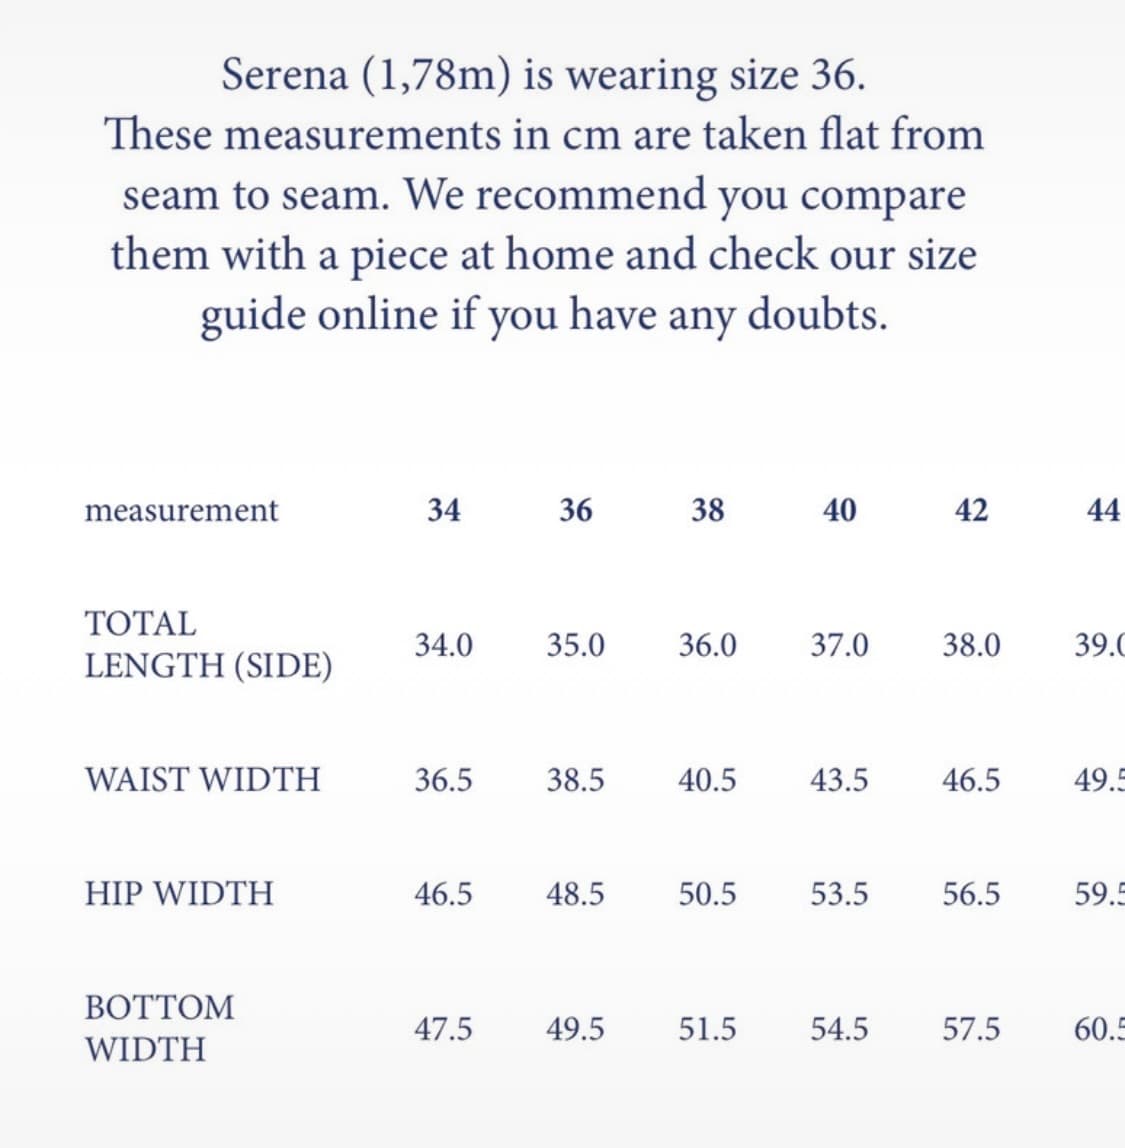Click hip width value 53.5
The height and width of the screenshot is (1148, 1125).
839,893
